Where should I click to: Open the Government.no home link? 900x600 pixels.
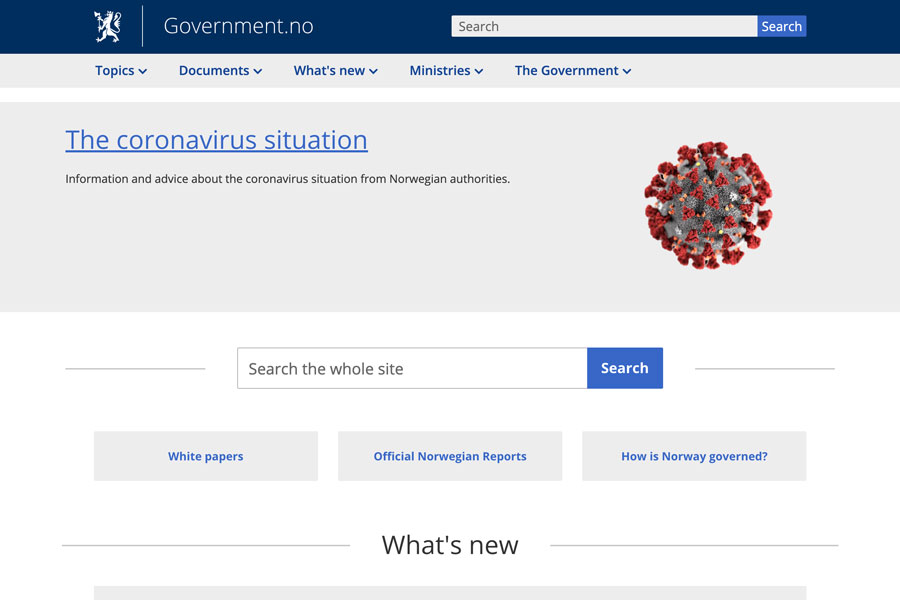238,26
